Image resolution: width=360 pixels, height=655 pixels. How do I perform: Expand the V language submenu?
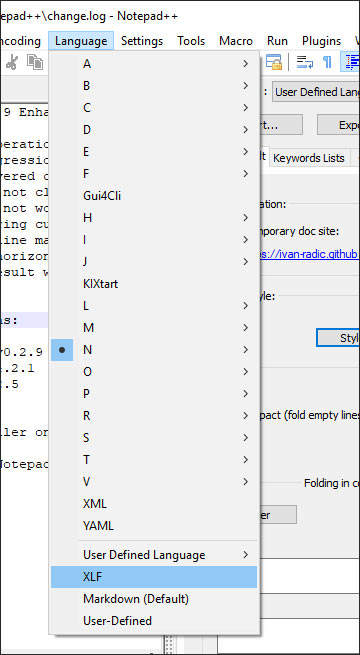coord(154,482)
